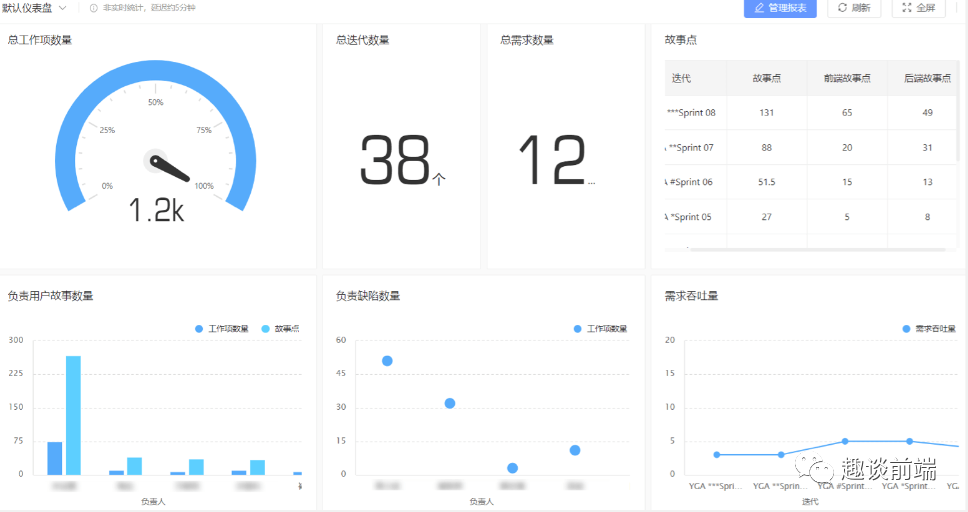
Task: Click the 管理报表 button
Action: point(780,8)
